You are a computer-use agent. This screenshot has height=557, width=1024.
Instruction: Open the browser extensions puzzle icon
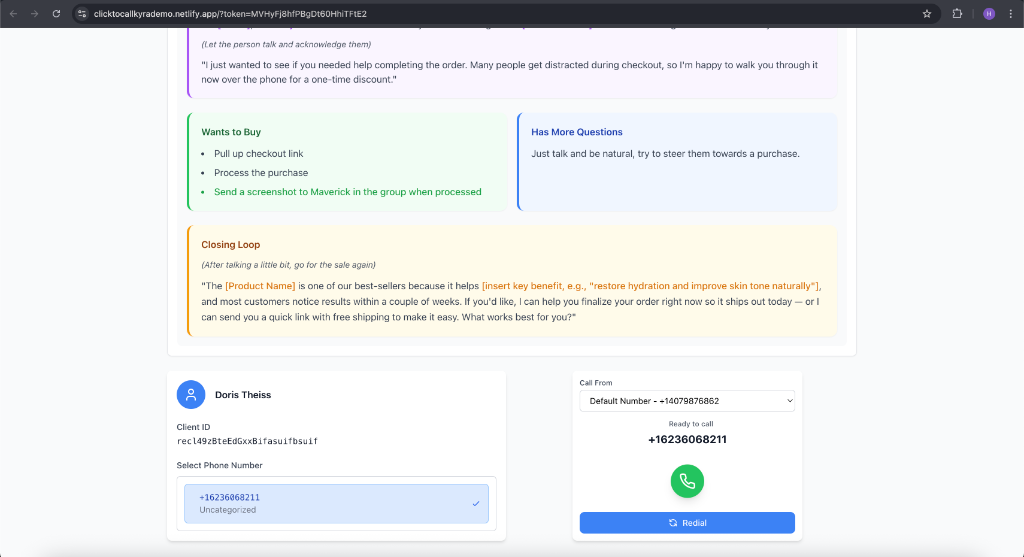(957, 14)
